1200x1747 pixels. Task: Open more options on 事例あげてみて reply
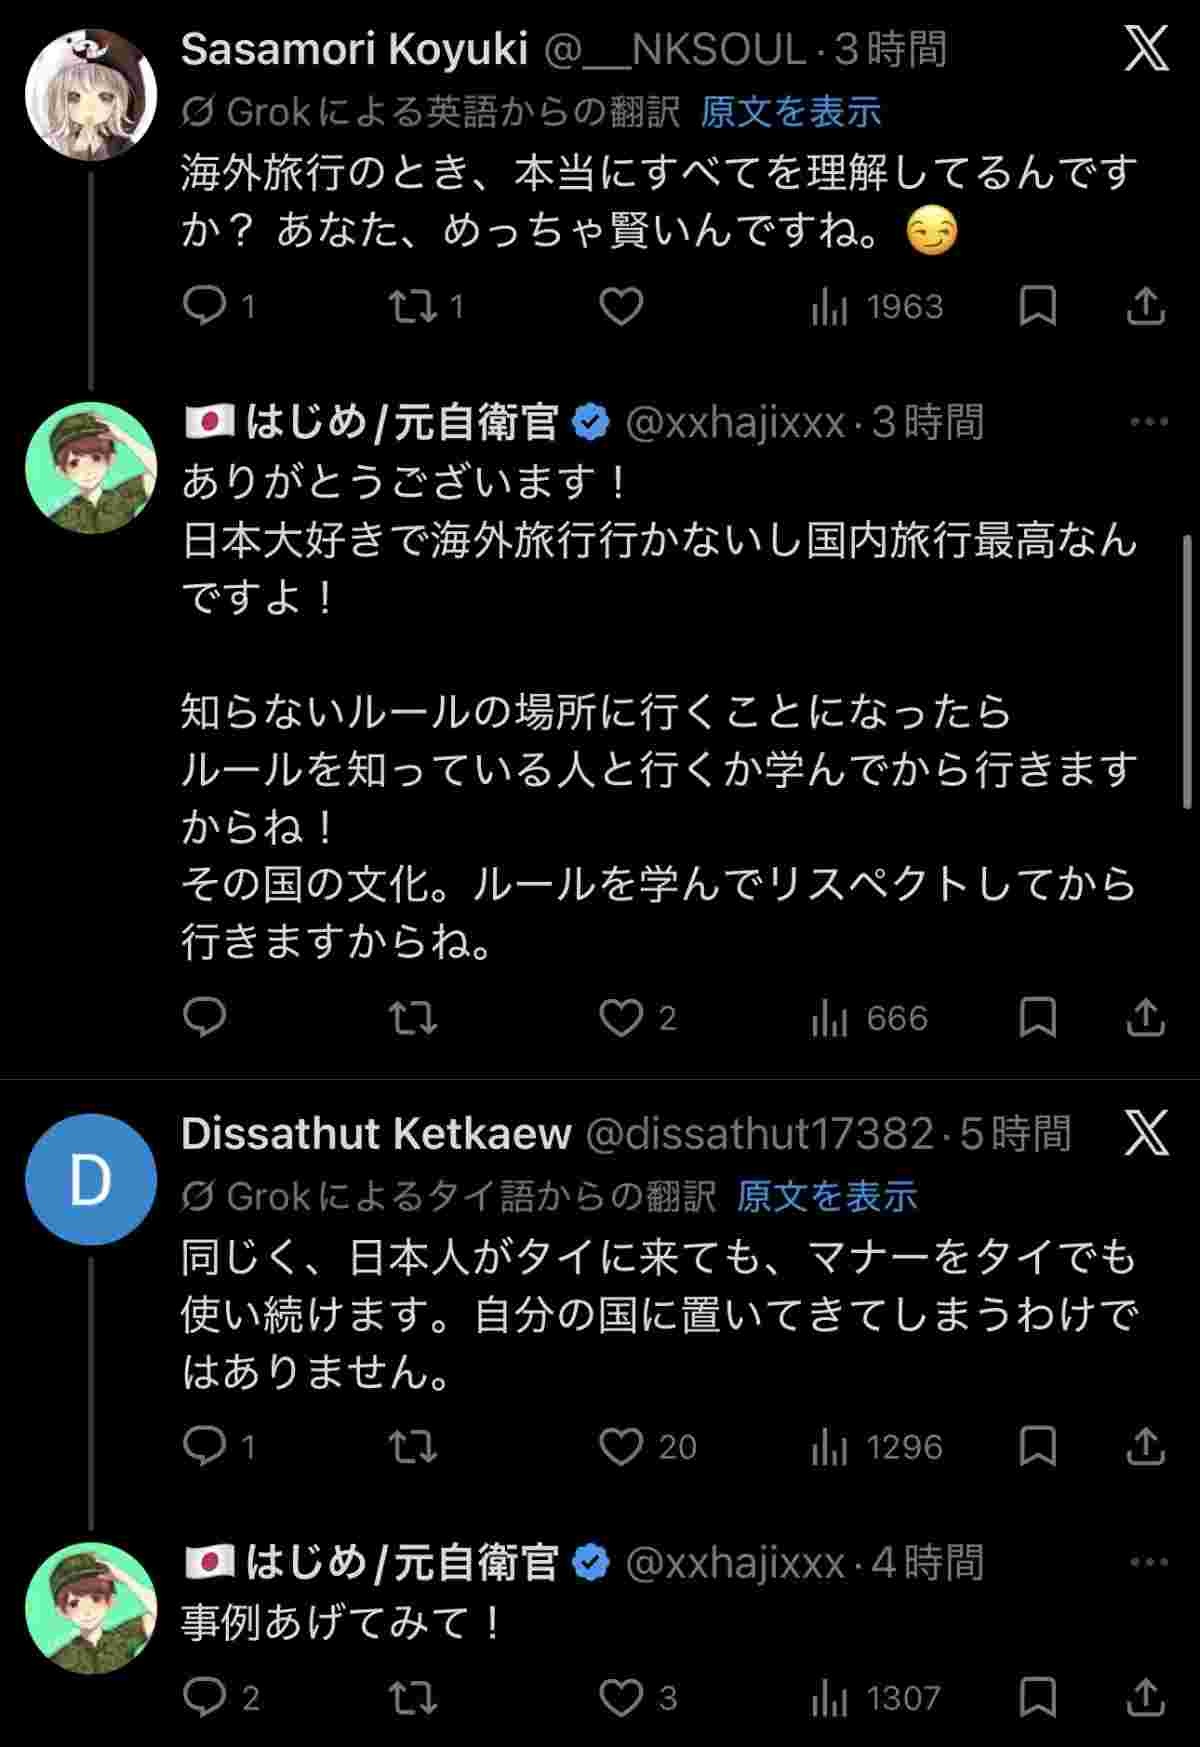[x=1148, y=1562]
